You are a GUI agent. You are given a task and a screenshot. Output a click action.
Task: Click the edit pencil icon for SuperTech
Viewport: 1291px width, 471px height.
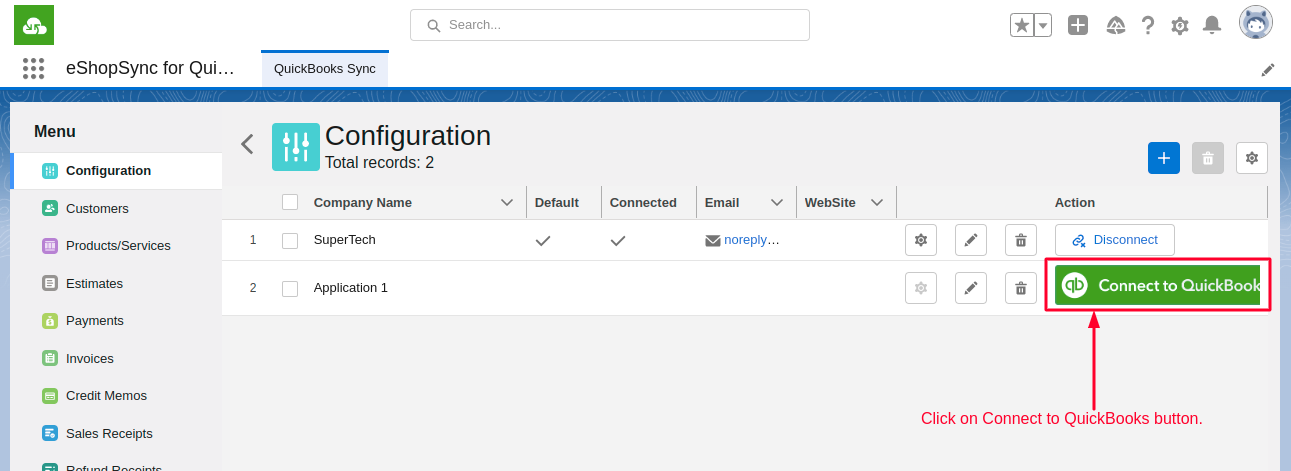[970, 240]
